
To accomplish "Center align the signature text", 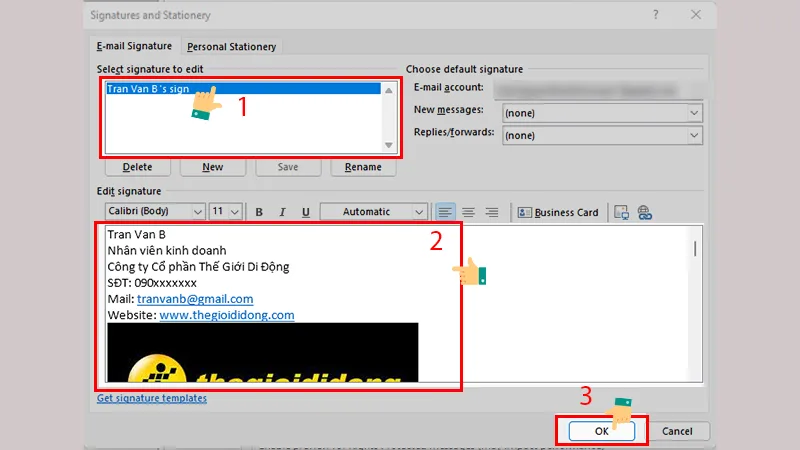I will pos(468,212).
